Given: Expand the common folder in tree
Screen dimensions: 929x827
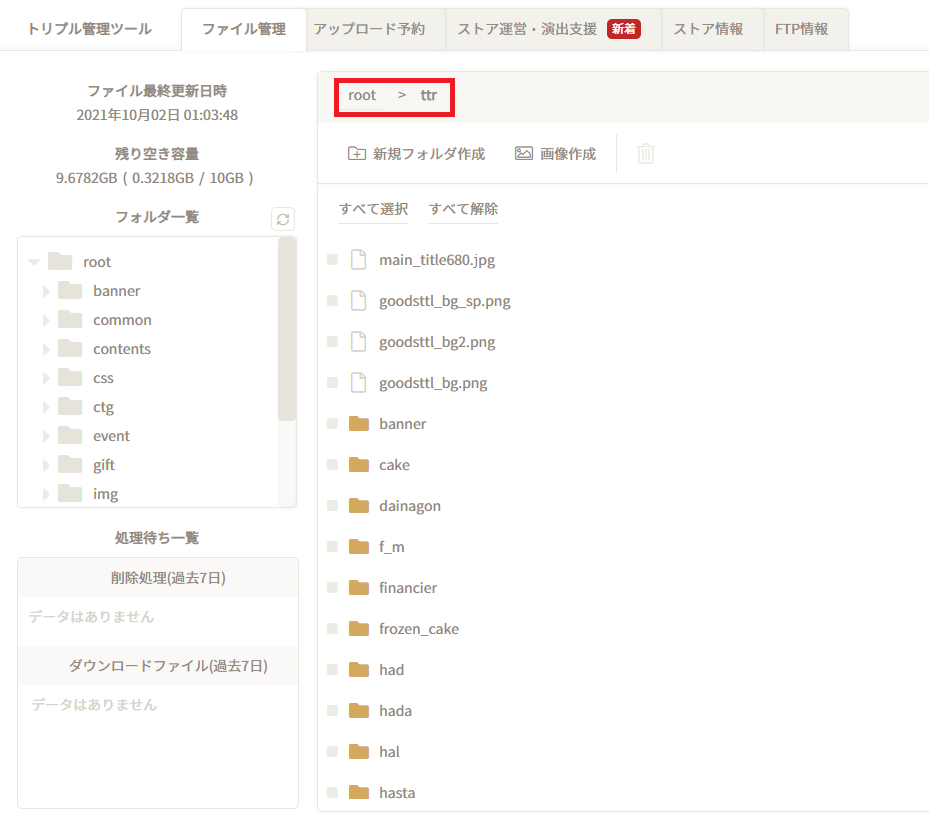Looking at the screenshot, I should 46,320.
